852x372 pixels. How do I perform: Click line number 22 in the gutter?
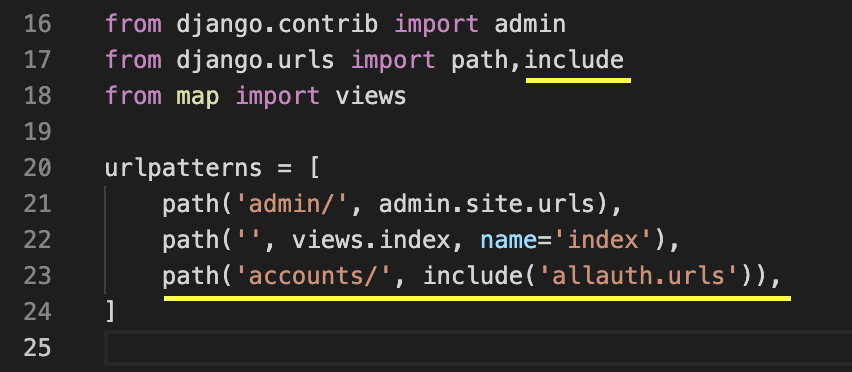(37, 240)
